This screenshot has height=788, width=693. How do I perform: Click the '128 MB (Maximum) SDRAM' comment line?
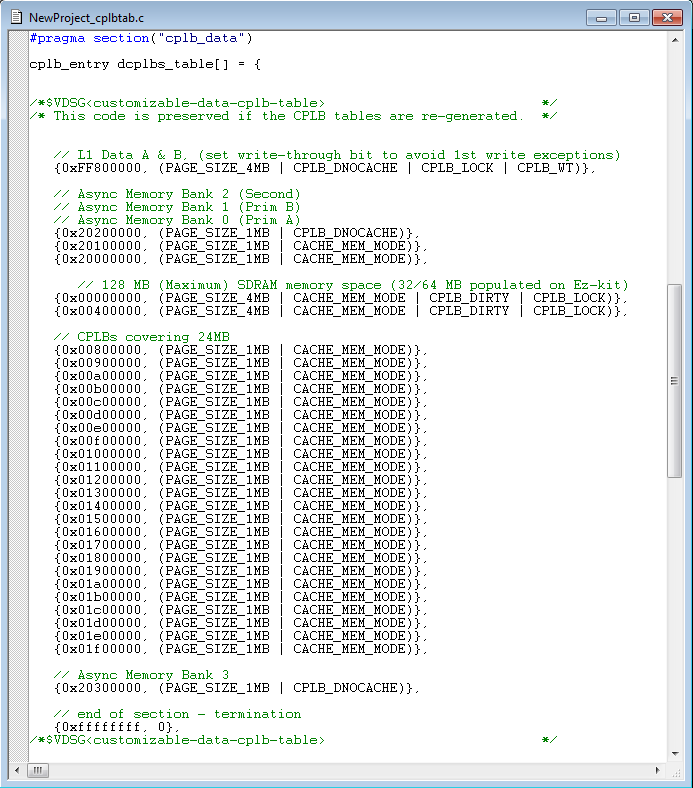(352, 285)
